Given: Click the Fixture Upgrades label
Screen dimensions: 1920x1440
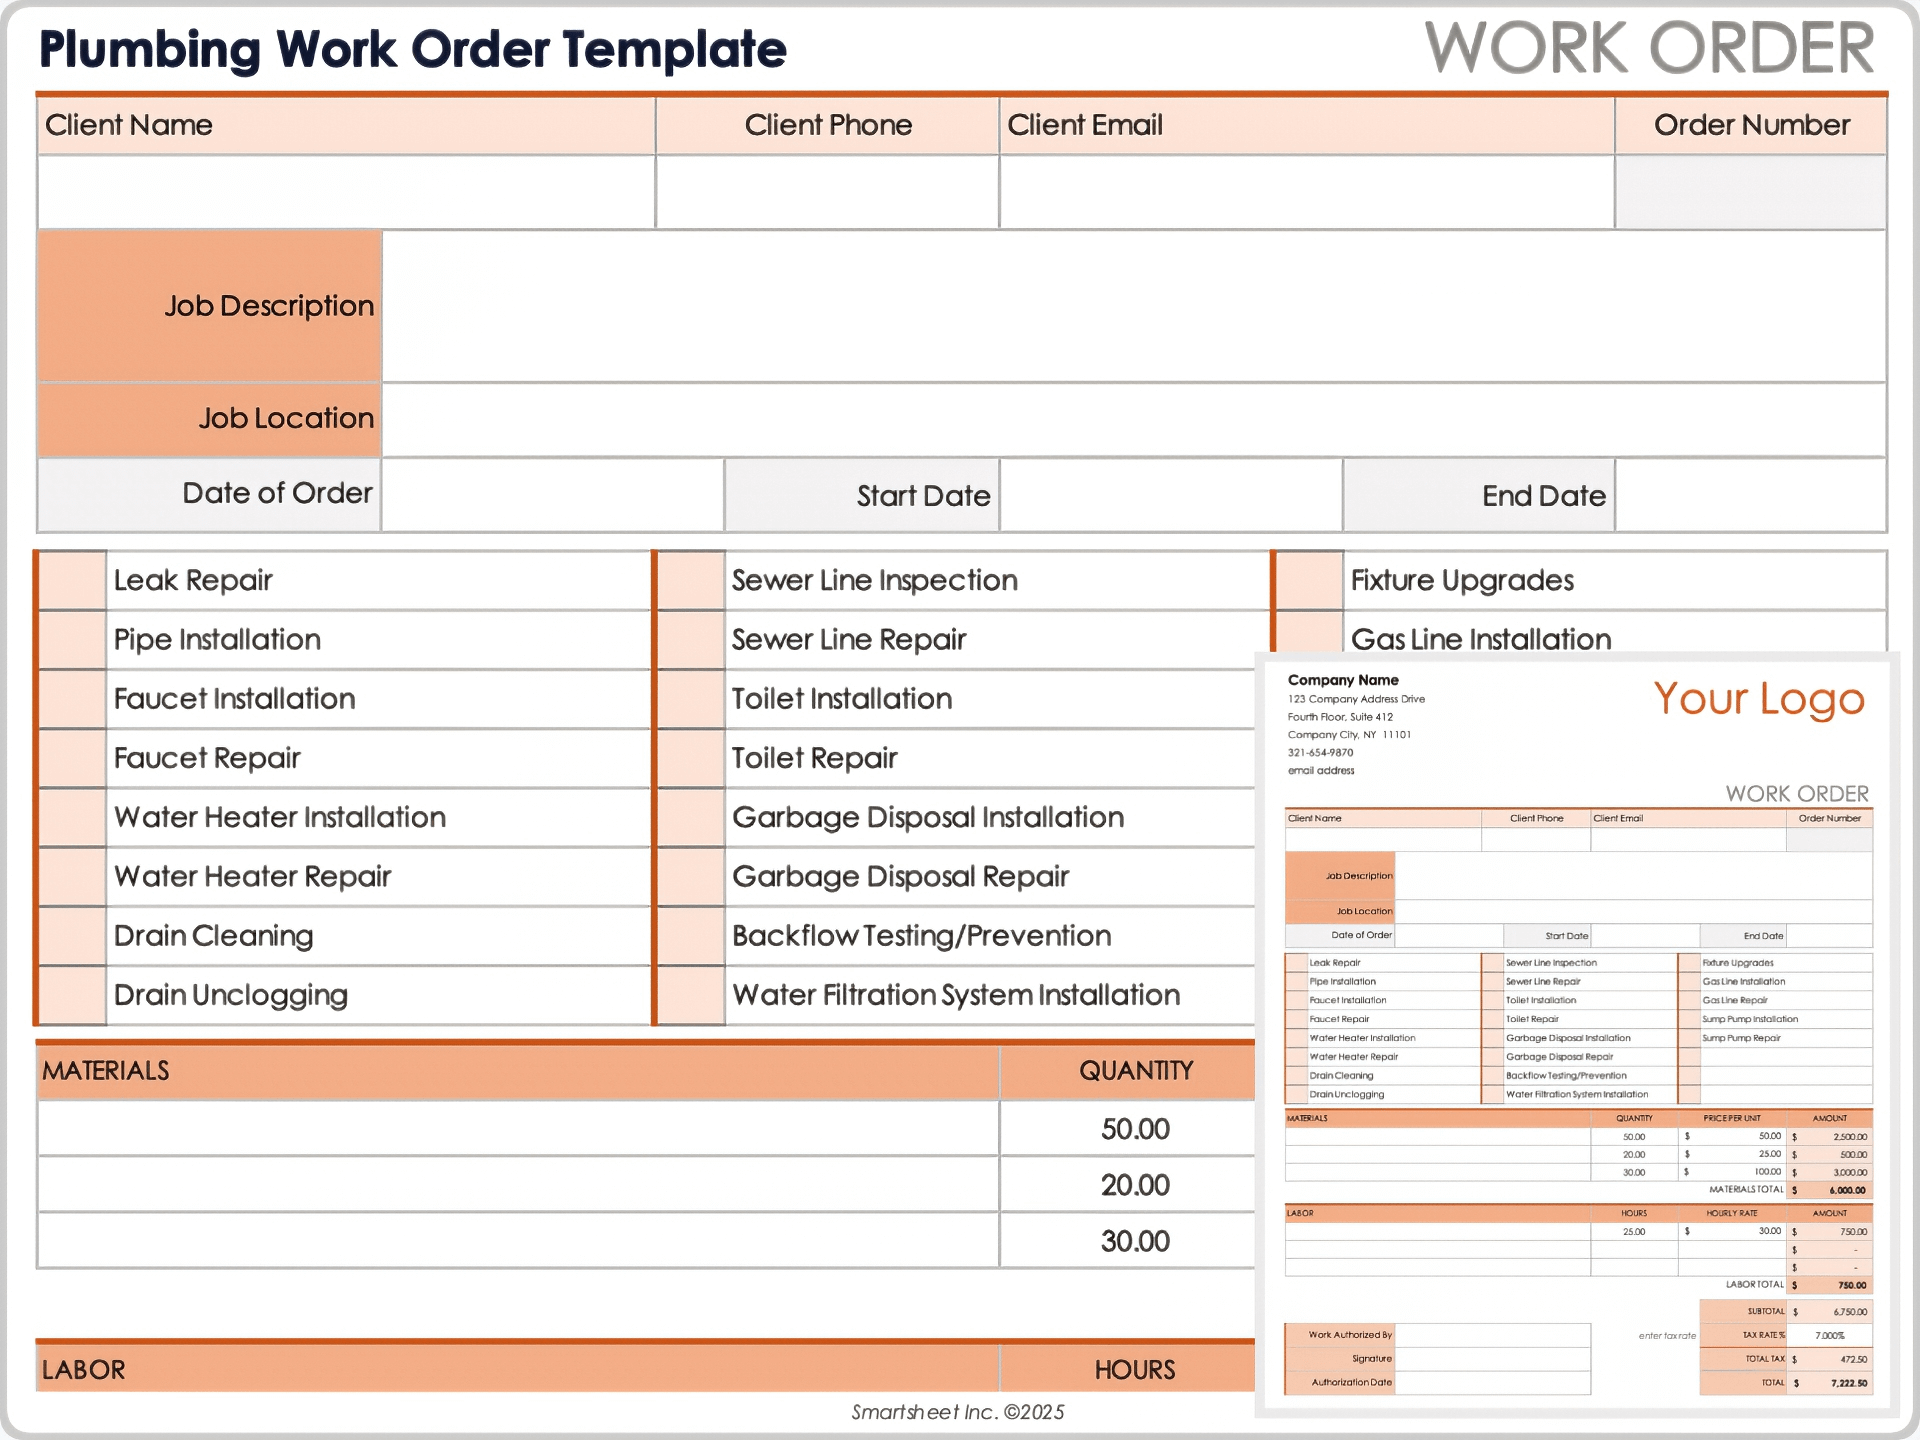Looking at the screenshot, I should coord(1462,581).
